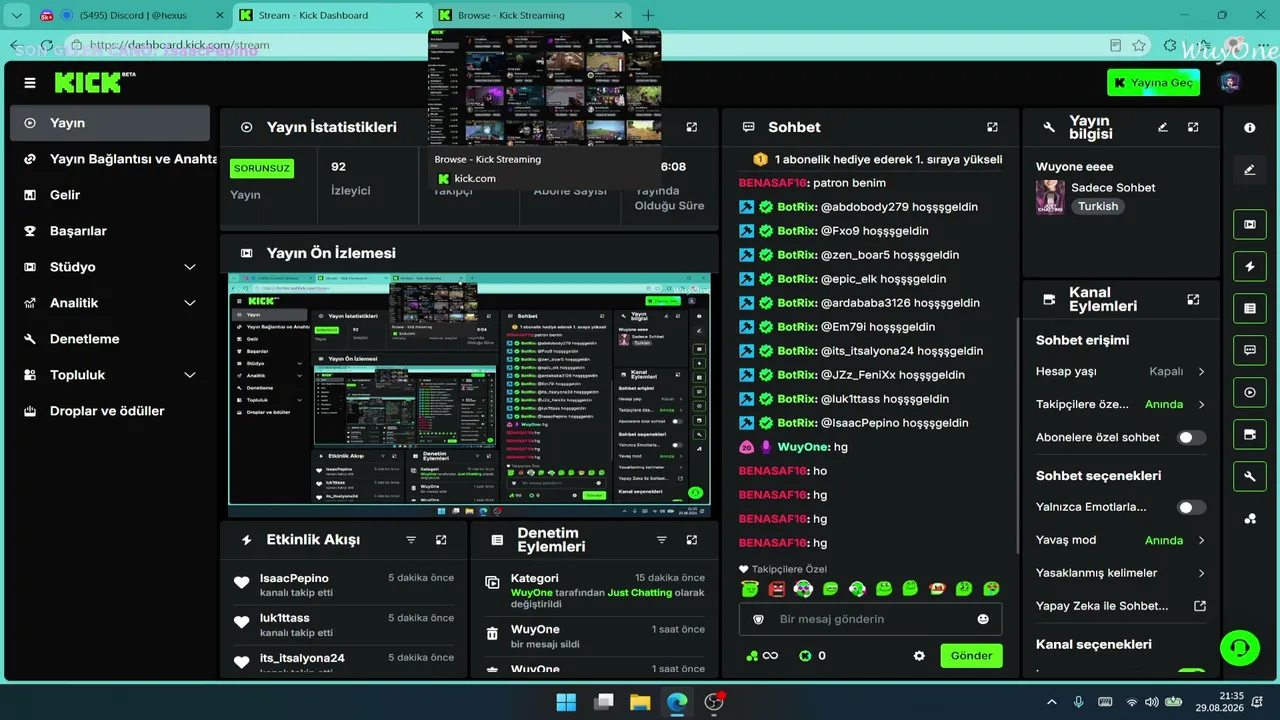Open Windows Start menu
This screenshot has height=720, width=1280.
566,702
